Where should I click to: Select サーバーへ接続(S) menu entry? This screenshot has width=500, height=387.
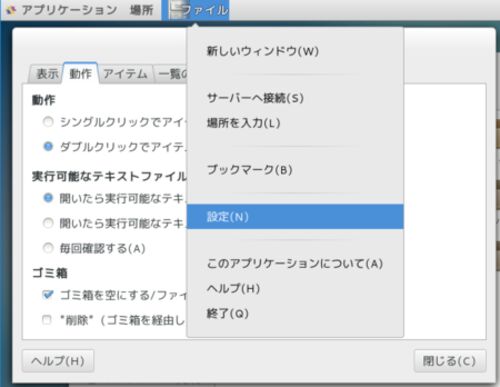[x=295, y=98]
